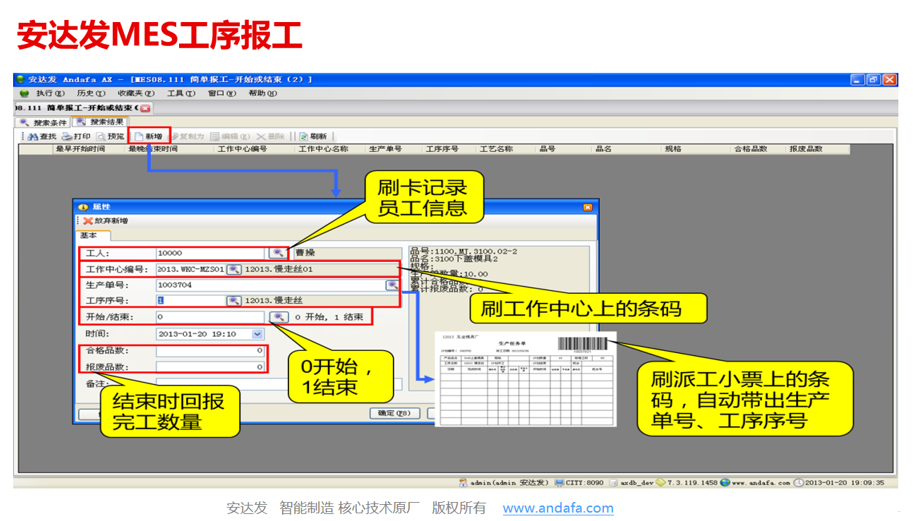Click the 刷新 (Refresh) toolbar button
The width and height of the screenshot is (920, 521).
pyautogui.click(x=313, y=136)
